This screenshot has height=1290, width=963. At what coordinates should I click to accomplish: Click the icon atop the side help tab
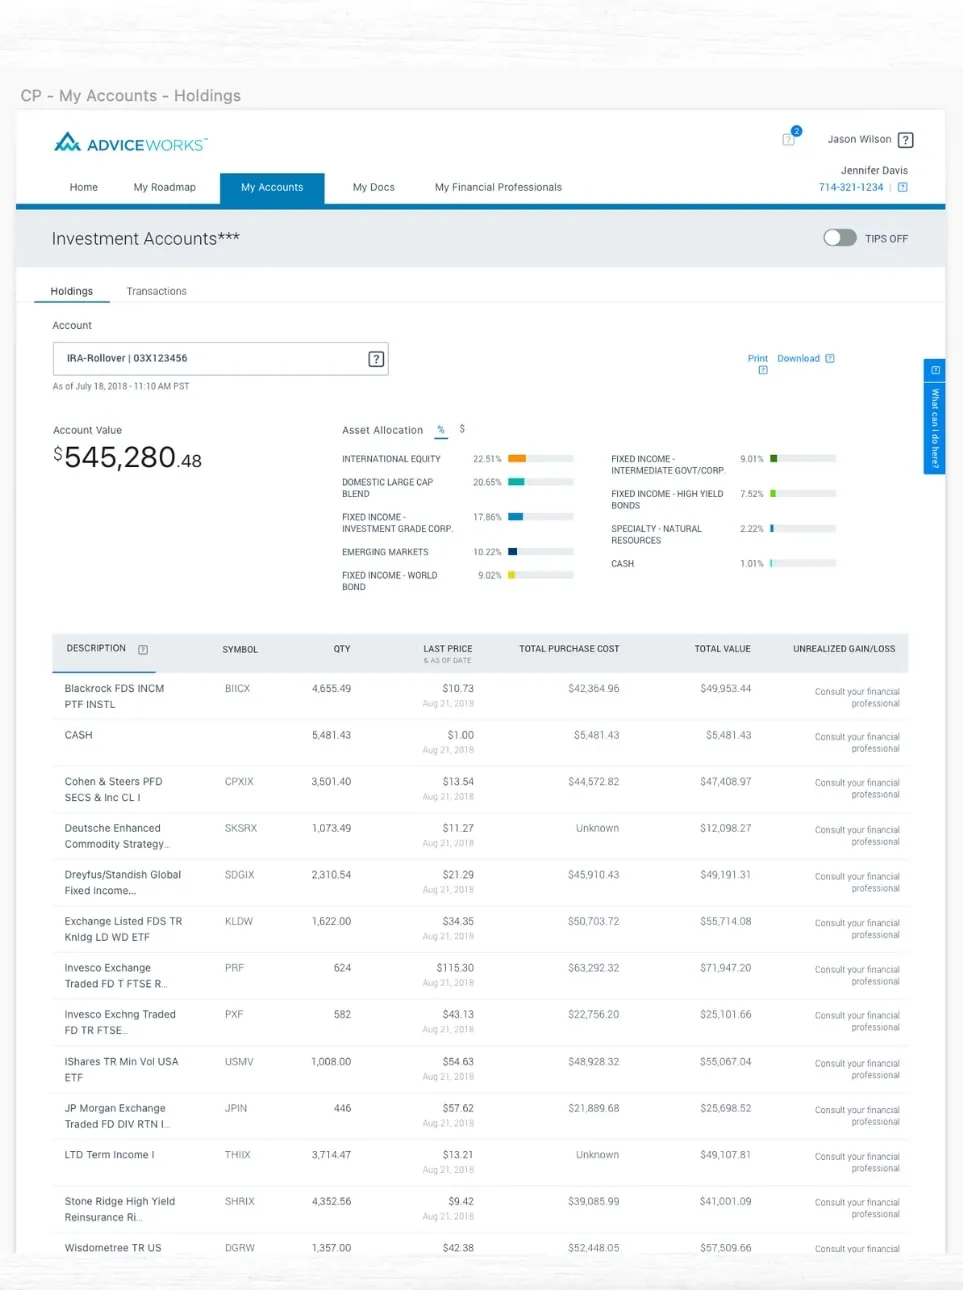point(935,370)
